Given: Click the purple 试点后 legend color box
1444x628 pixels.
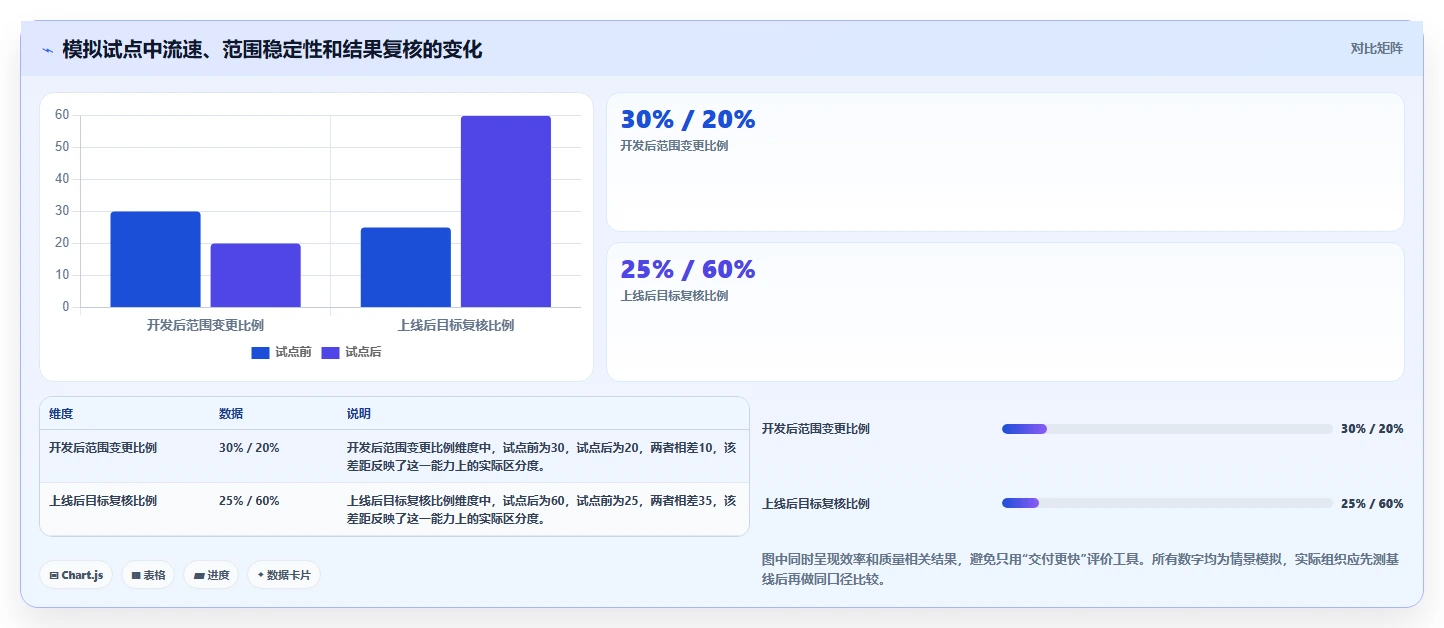Looking at the screenshot, I should click(x=330, y=352).
